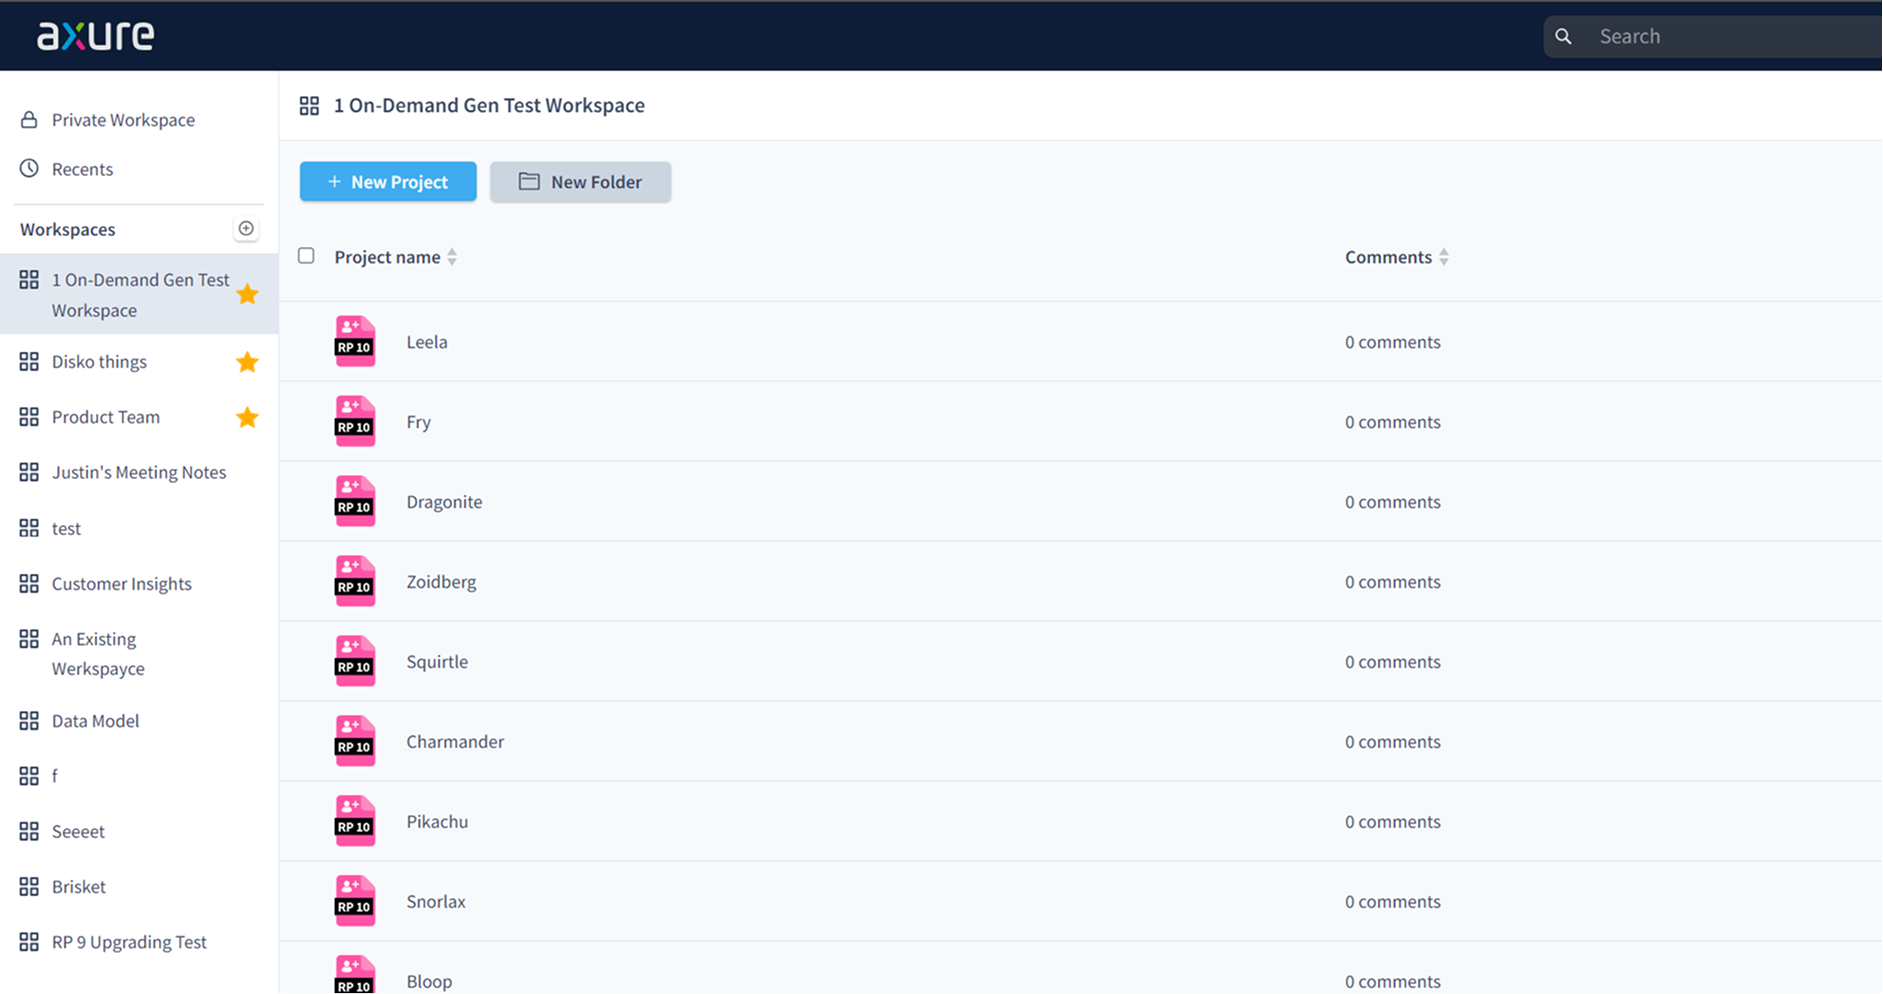Viewport: 1883px width, 994px height.
Task: Click the search magnifier icon
Action: pos(1563,36)
